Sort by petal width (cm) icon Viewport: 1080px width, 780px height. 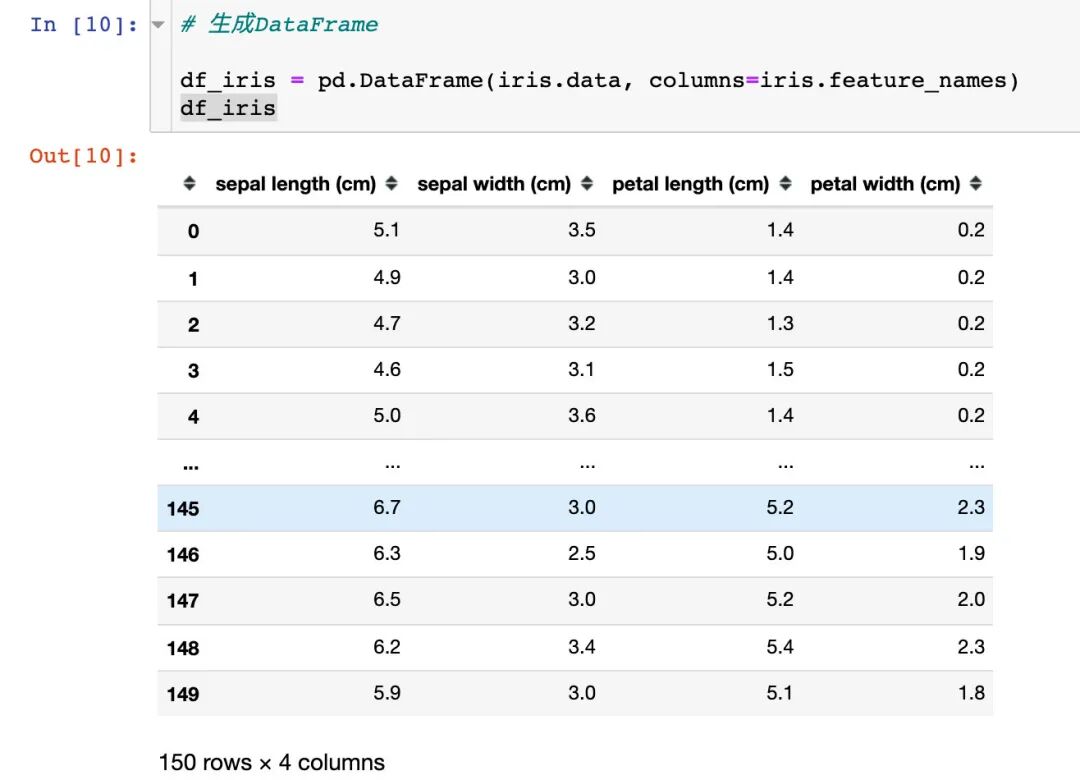pos(975,183)
